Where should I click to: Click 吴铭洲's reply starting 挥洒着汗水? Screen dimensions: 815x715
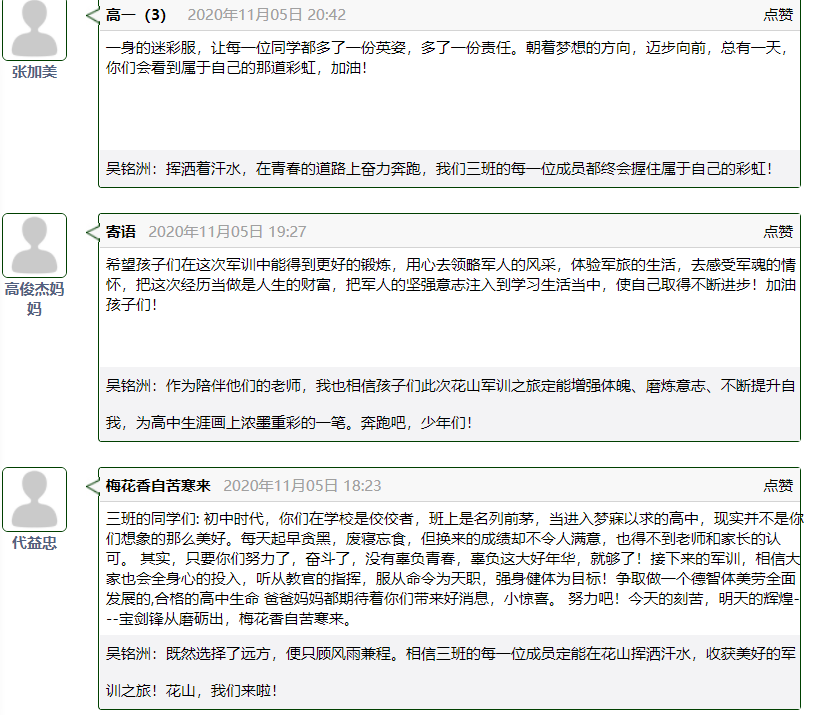pos(439,168)
